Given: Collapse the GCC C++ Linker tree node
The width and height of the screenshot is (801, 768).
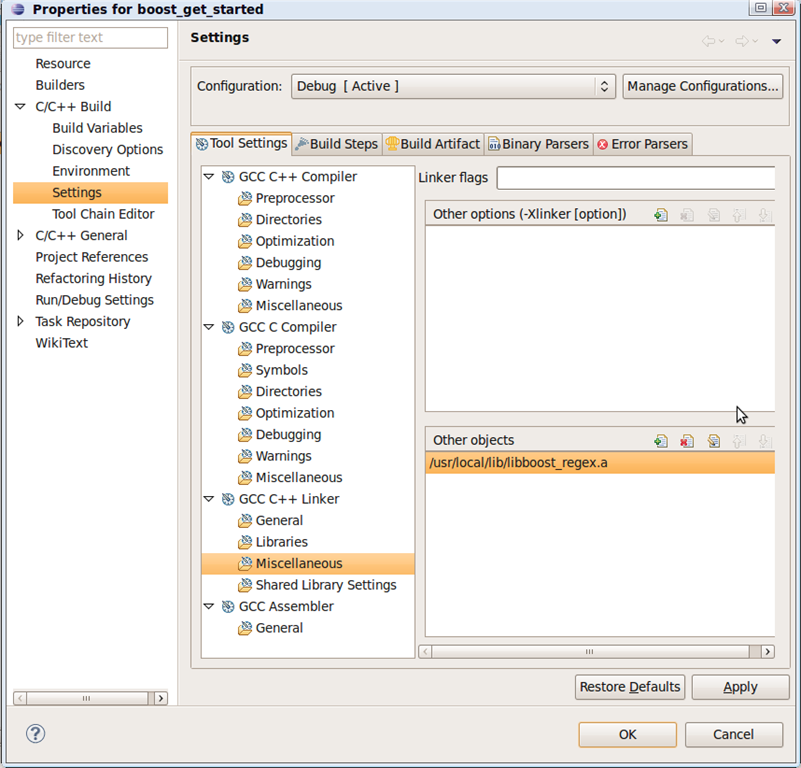Looking at the screenshot, I should point(208,499).
